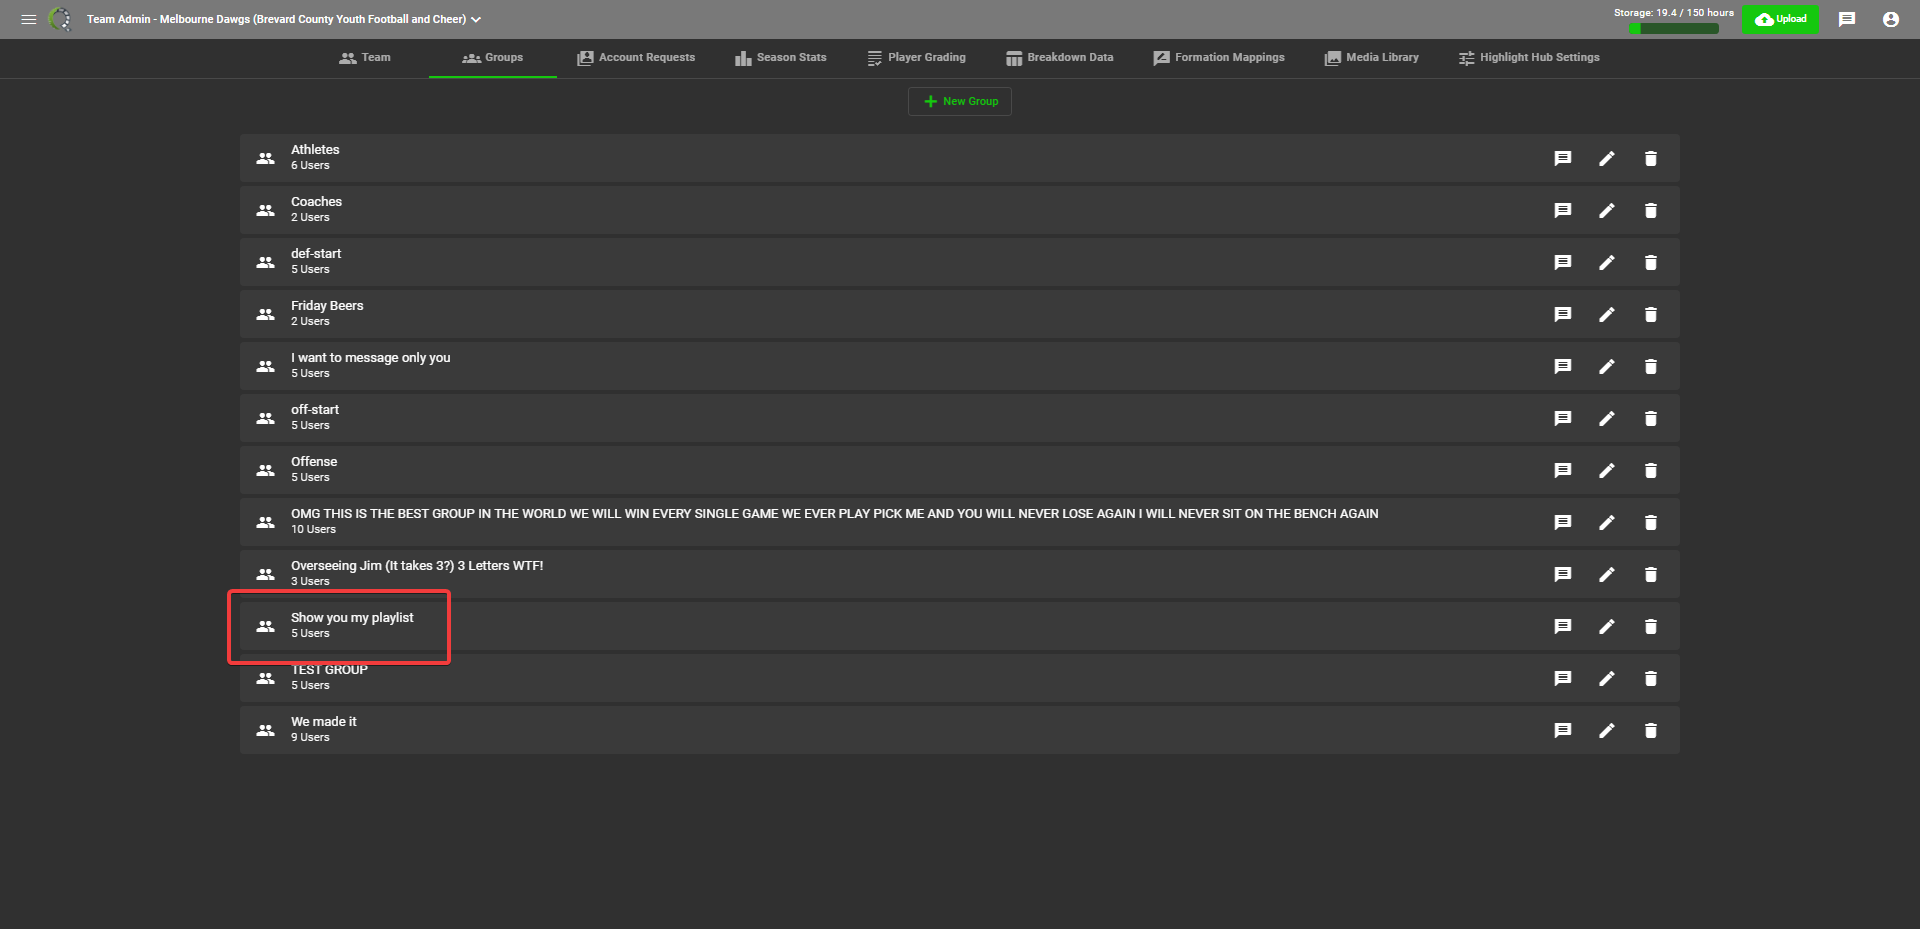Click the off-start group people icon
This screenshot has height=929, width=1920.
tap(265, 418)
